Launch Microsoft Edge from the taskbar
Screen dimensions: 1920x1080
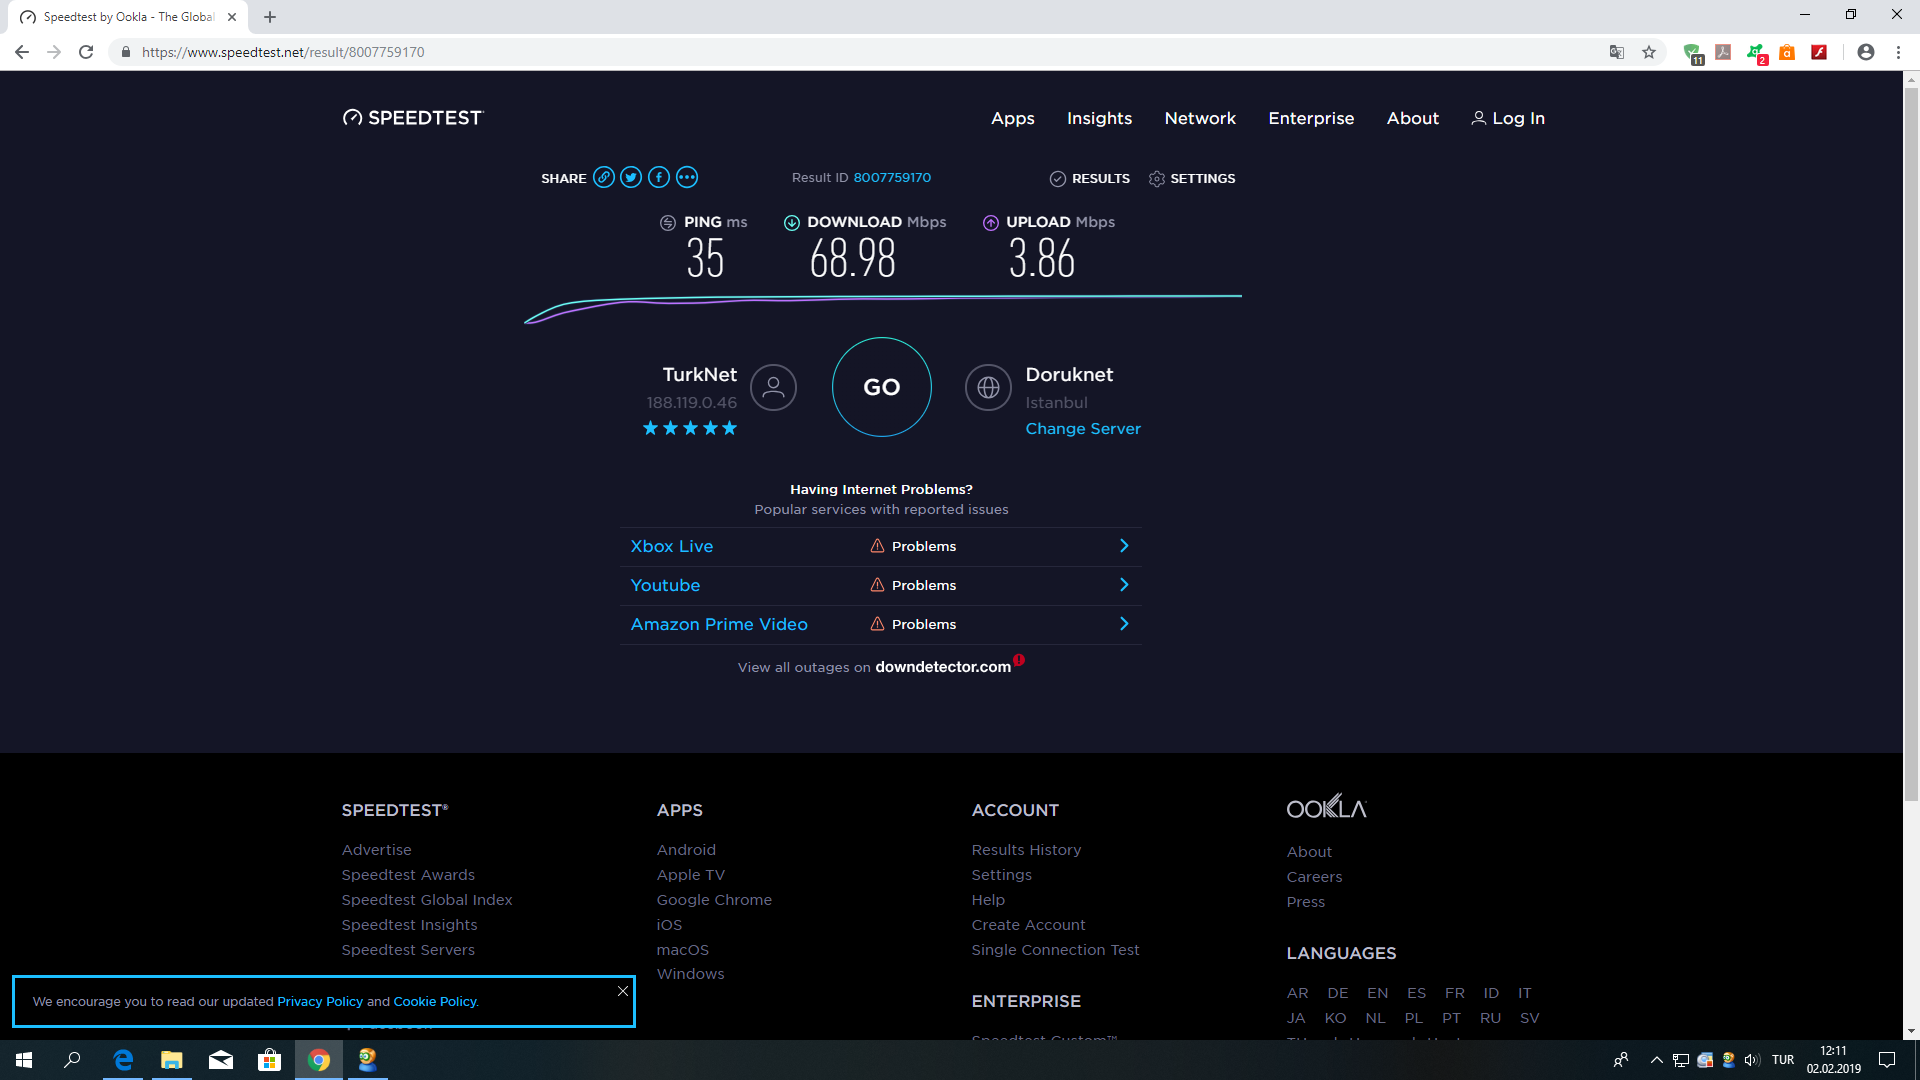pos(123,1060)
